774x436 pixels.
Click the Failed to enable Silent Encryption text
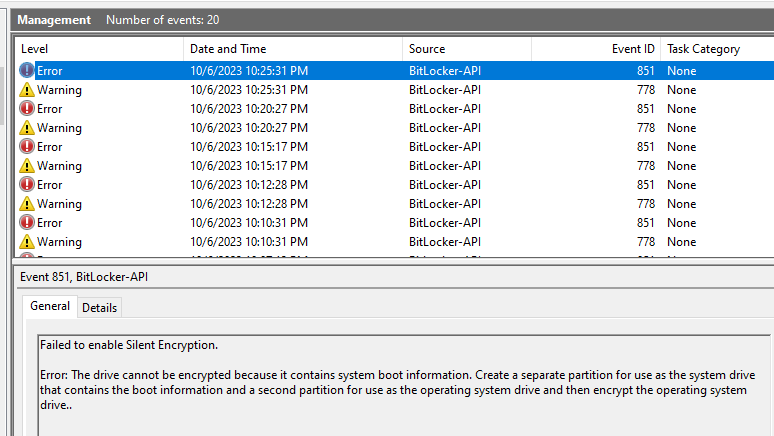tap(129, 345)
